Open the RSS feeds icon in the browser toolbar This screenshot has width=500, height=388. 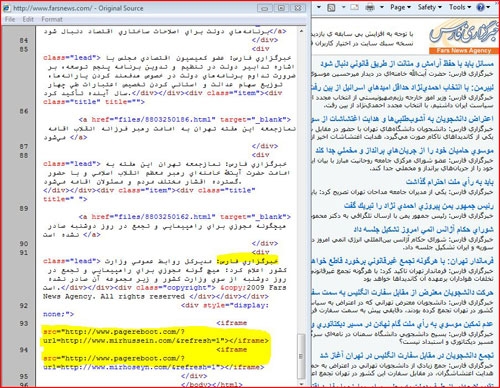click(331, 7)
